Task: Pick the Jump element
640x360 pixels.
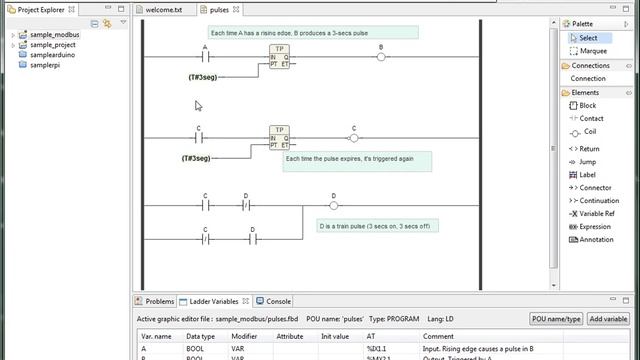Action: (x=582, y=162)
